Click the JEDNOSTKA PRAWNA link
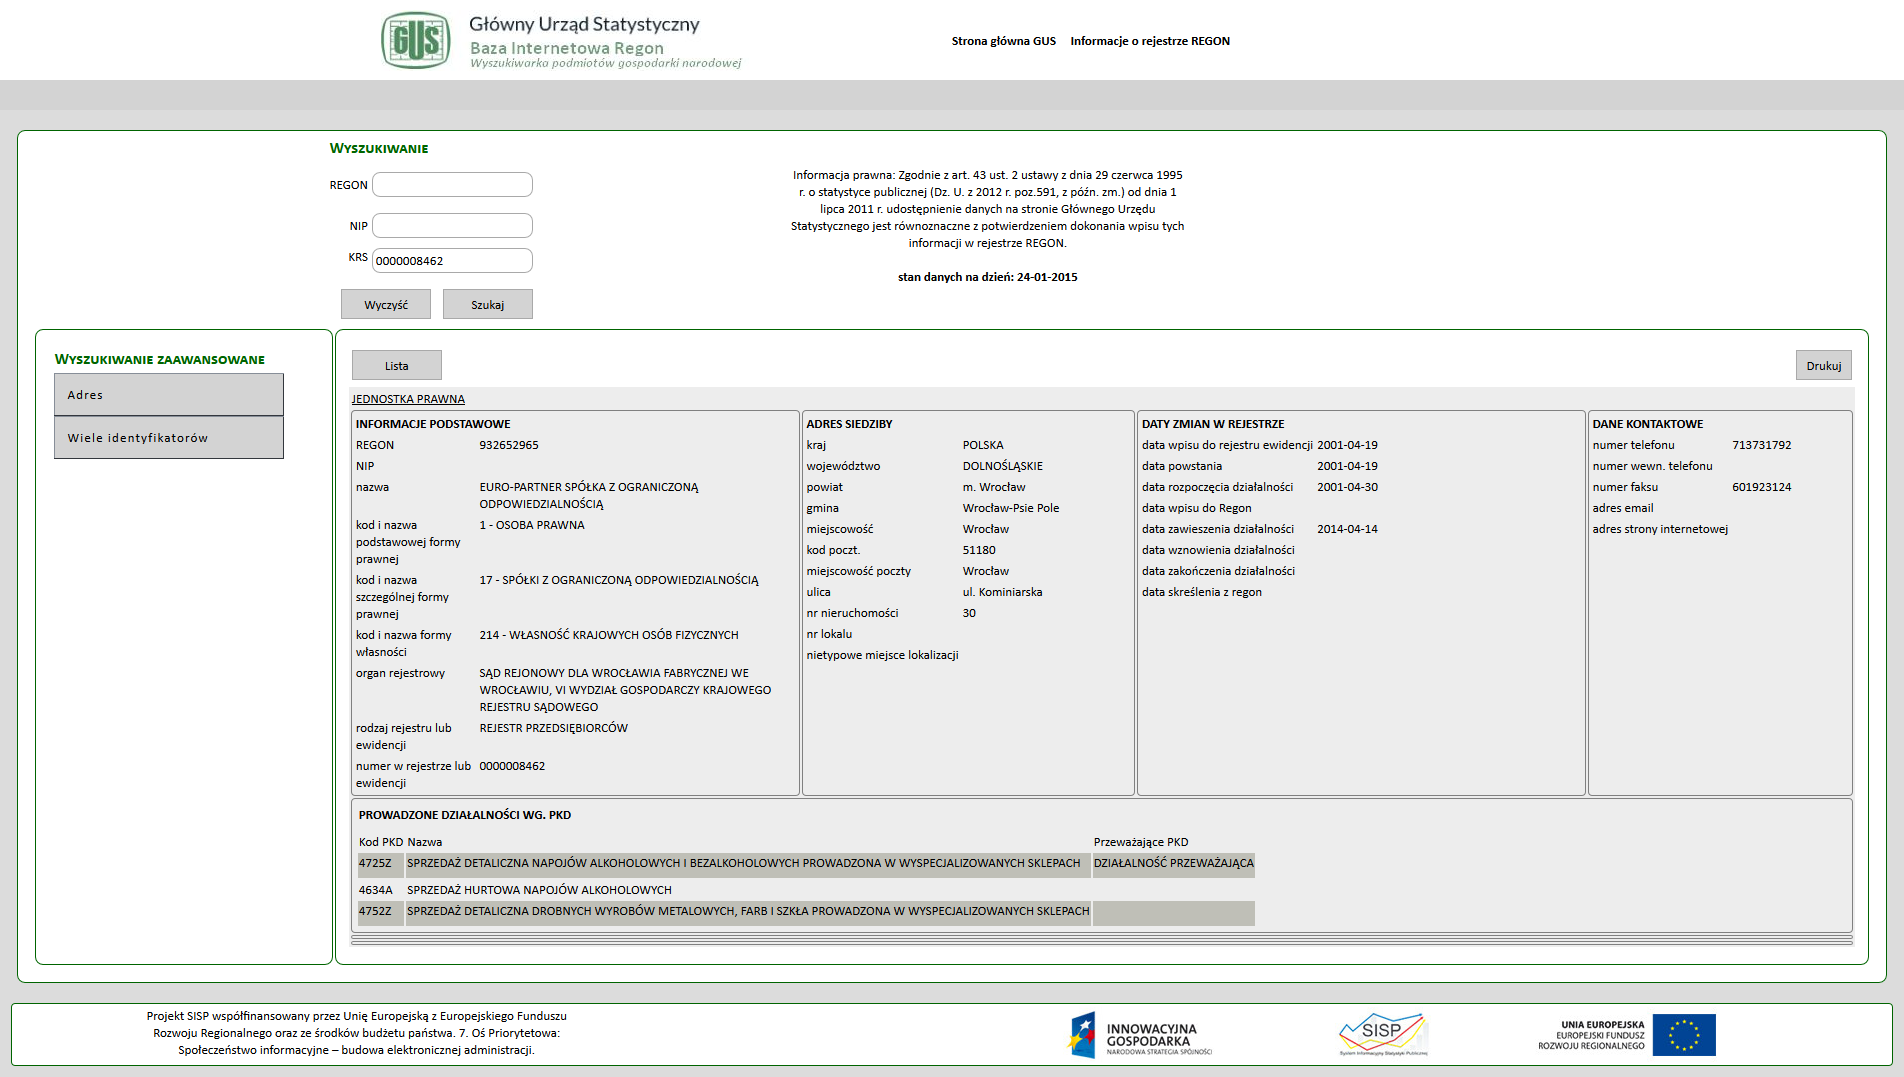 (408, 399)
